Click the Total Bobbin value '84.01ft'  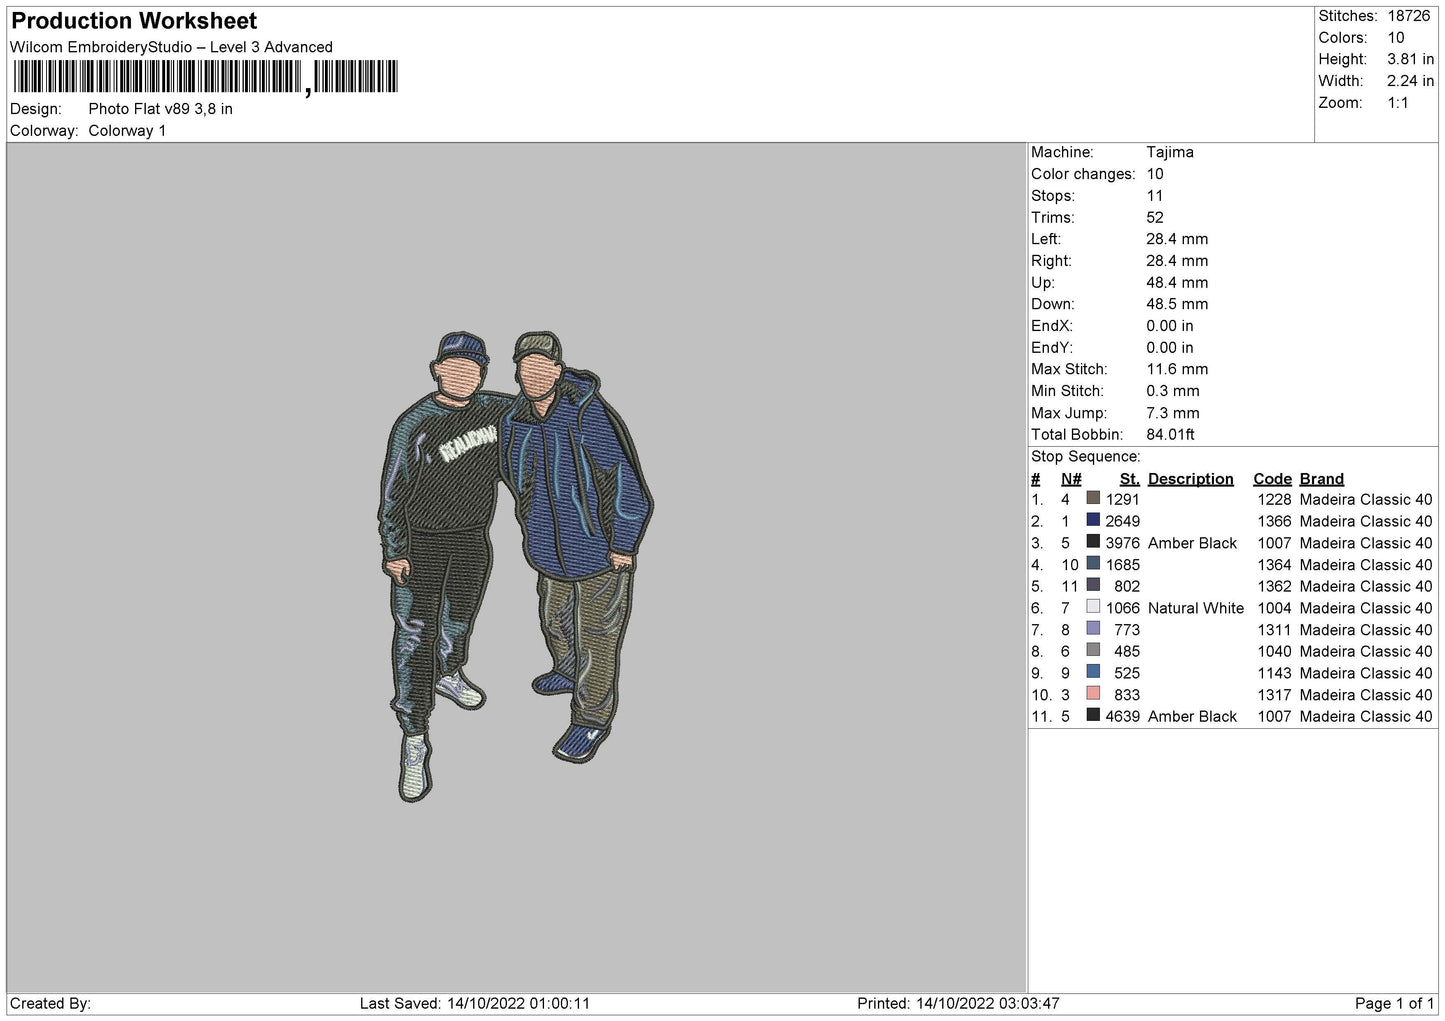coord(1171,435)
